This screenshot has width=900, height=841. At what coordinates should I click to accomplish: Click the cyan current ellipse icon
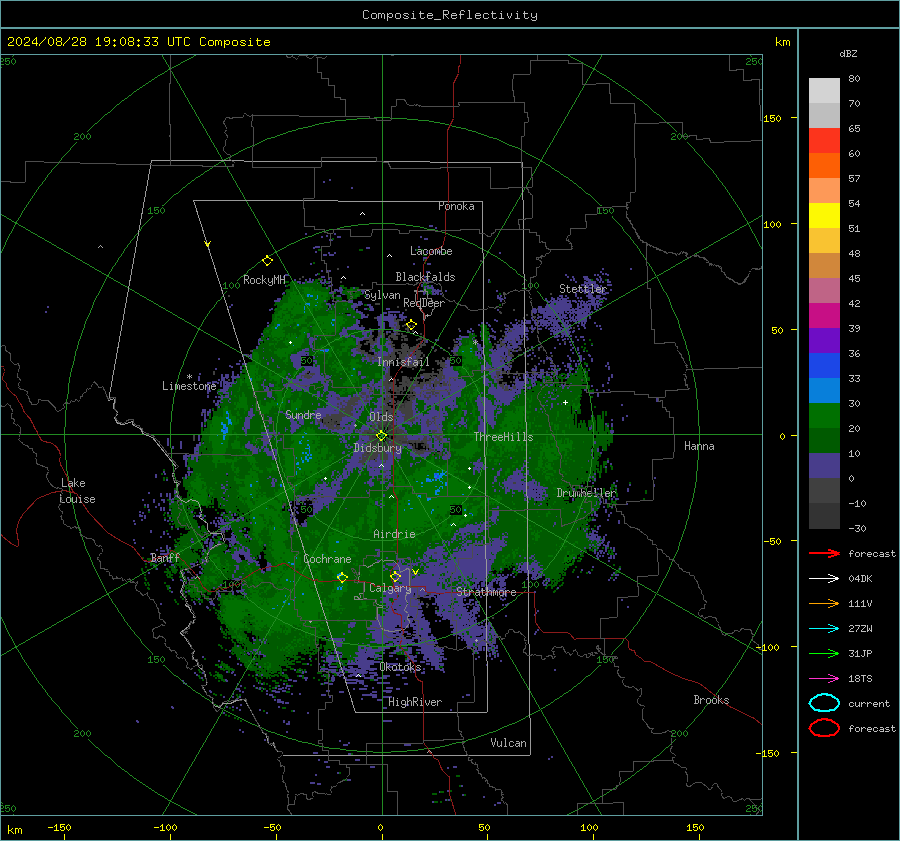[x=824, y=703]
